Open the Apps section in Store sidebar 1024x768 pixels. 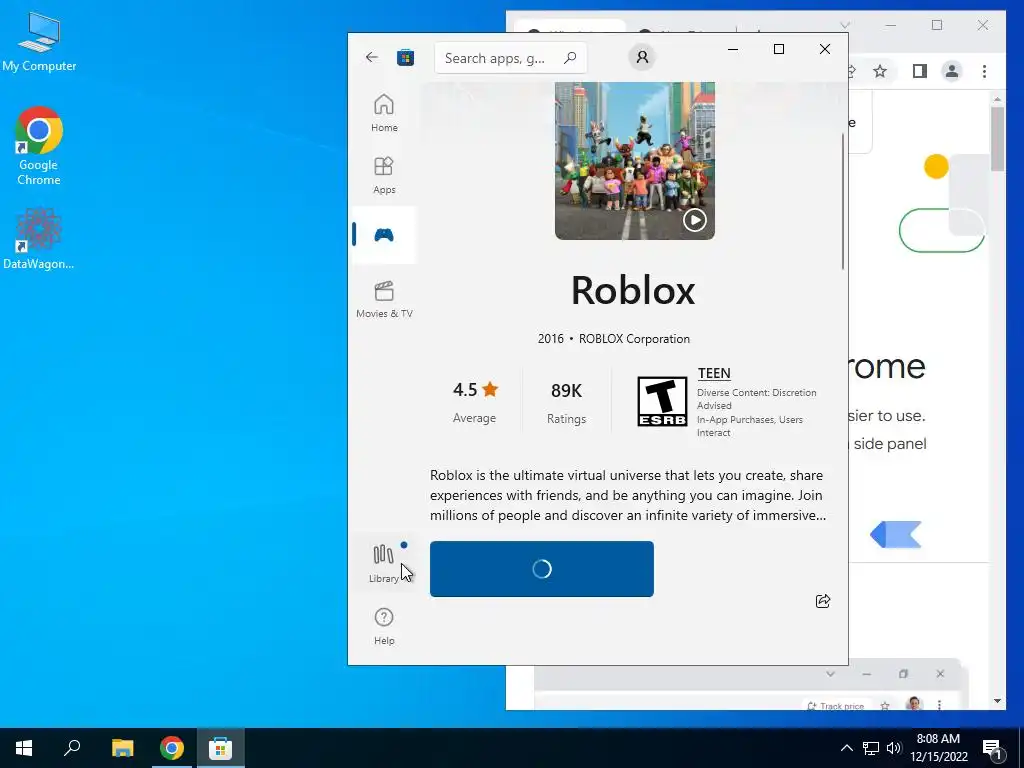[384, 175]
